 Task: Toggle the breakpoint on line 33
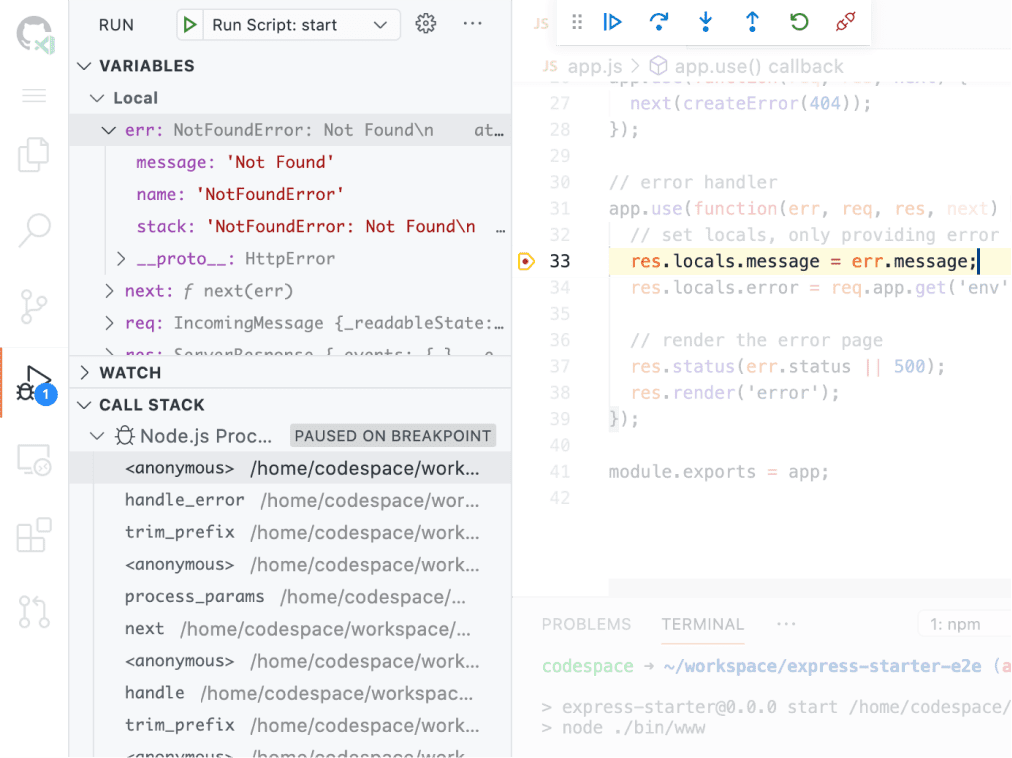click(526, 261)
